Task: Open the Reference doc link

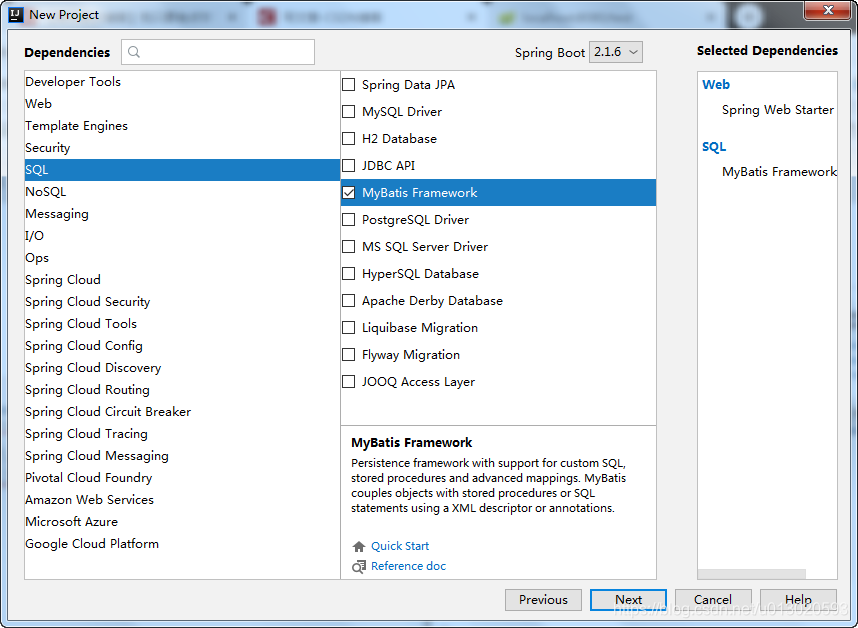Action: 408,566
